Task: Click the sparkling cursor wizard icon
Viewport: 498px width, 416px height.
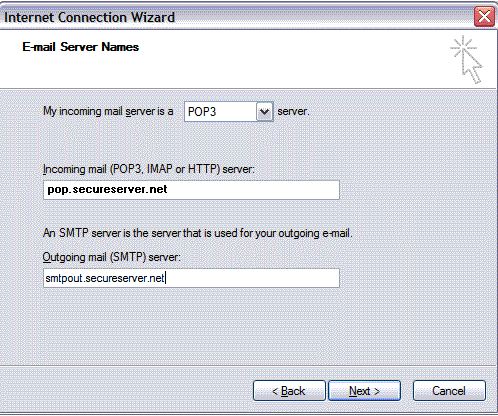Action: click(467, 59)
